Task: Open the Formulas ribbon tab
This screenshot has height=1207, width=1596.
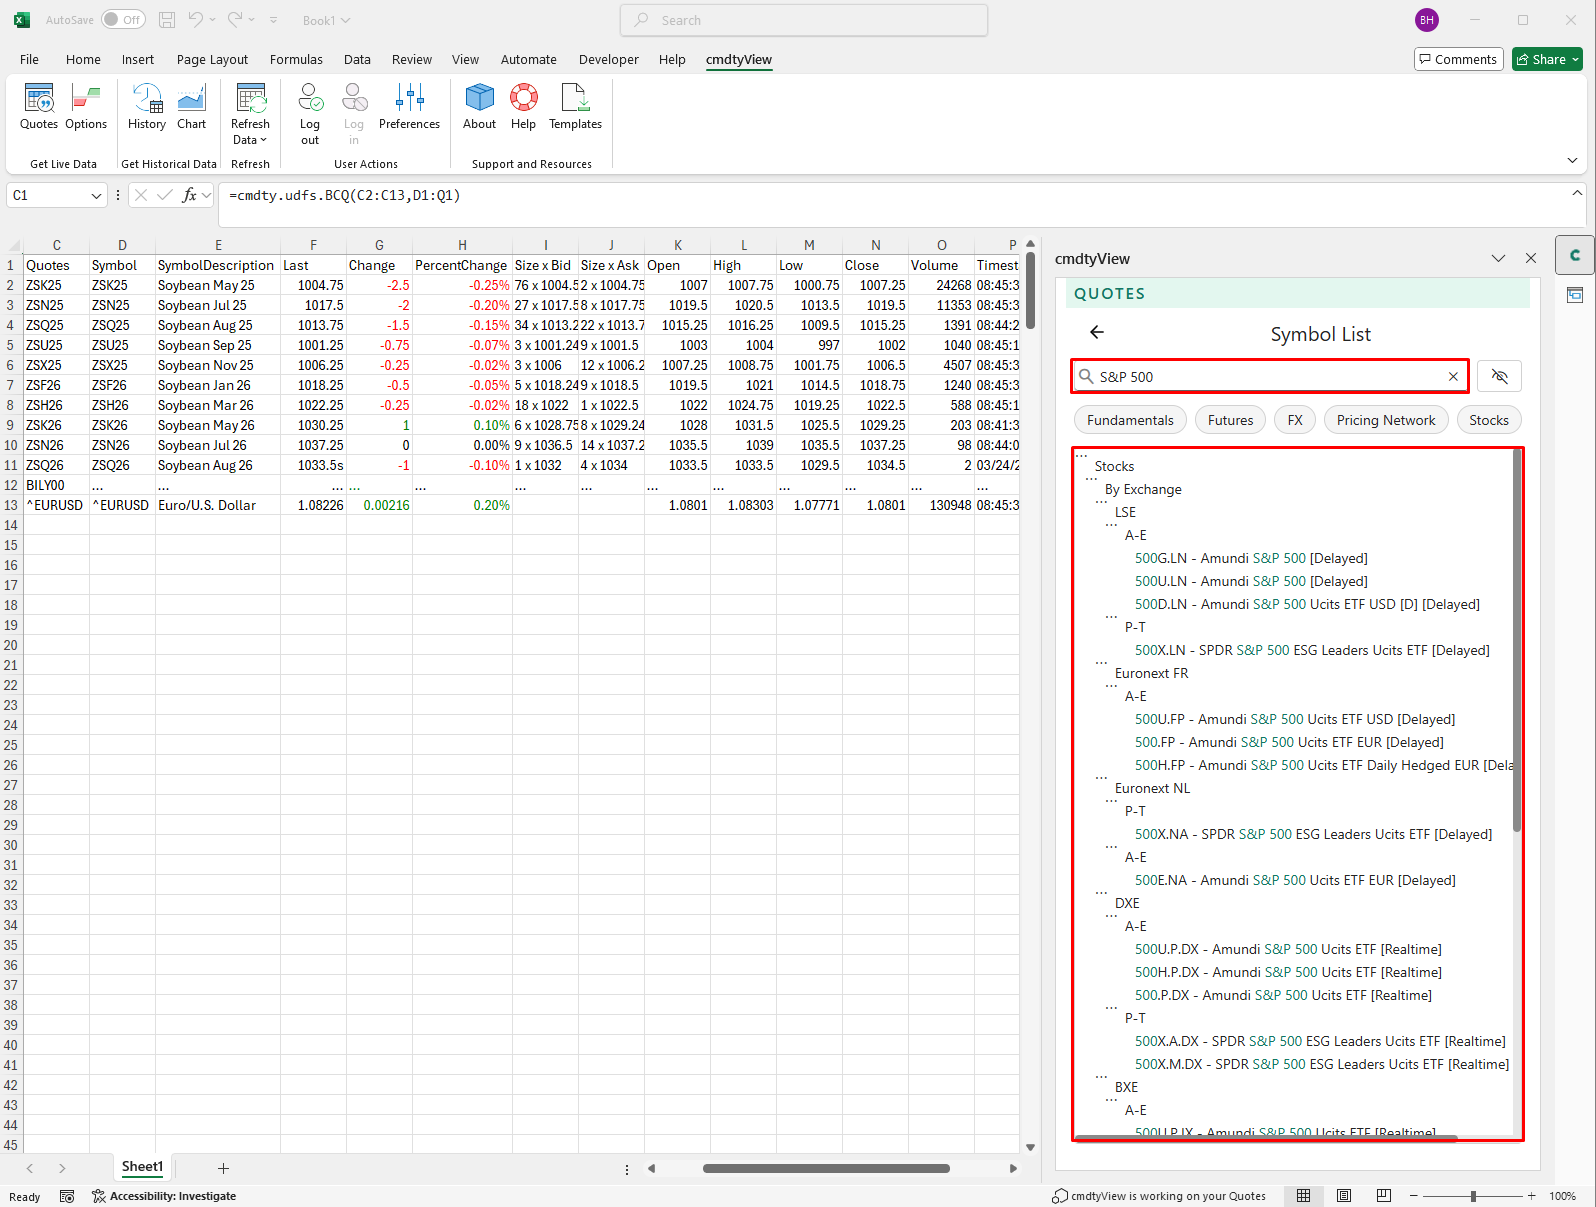Action: tap(296, 60)
